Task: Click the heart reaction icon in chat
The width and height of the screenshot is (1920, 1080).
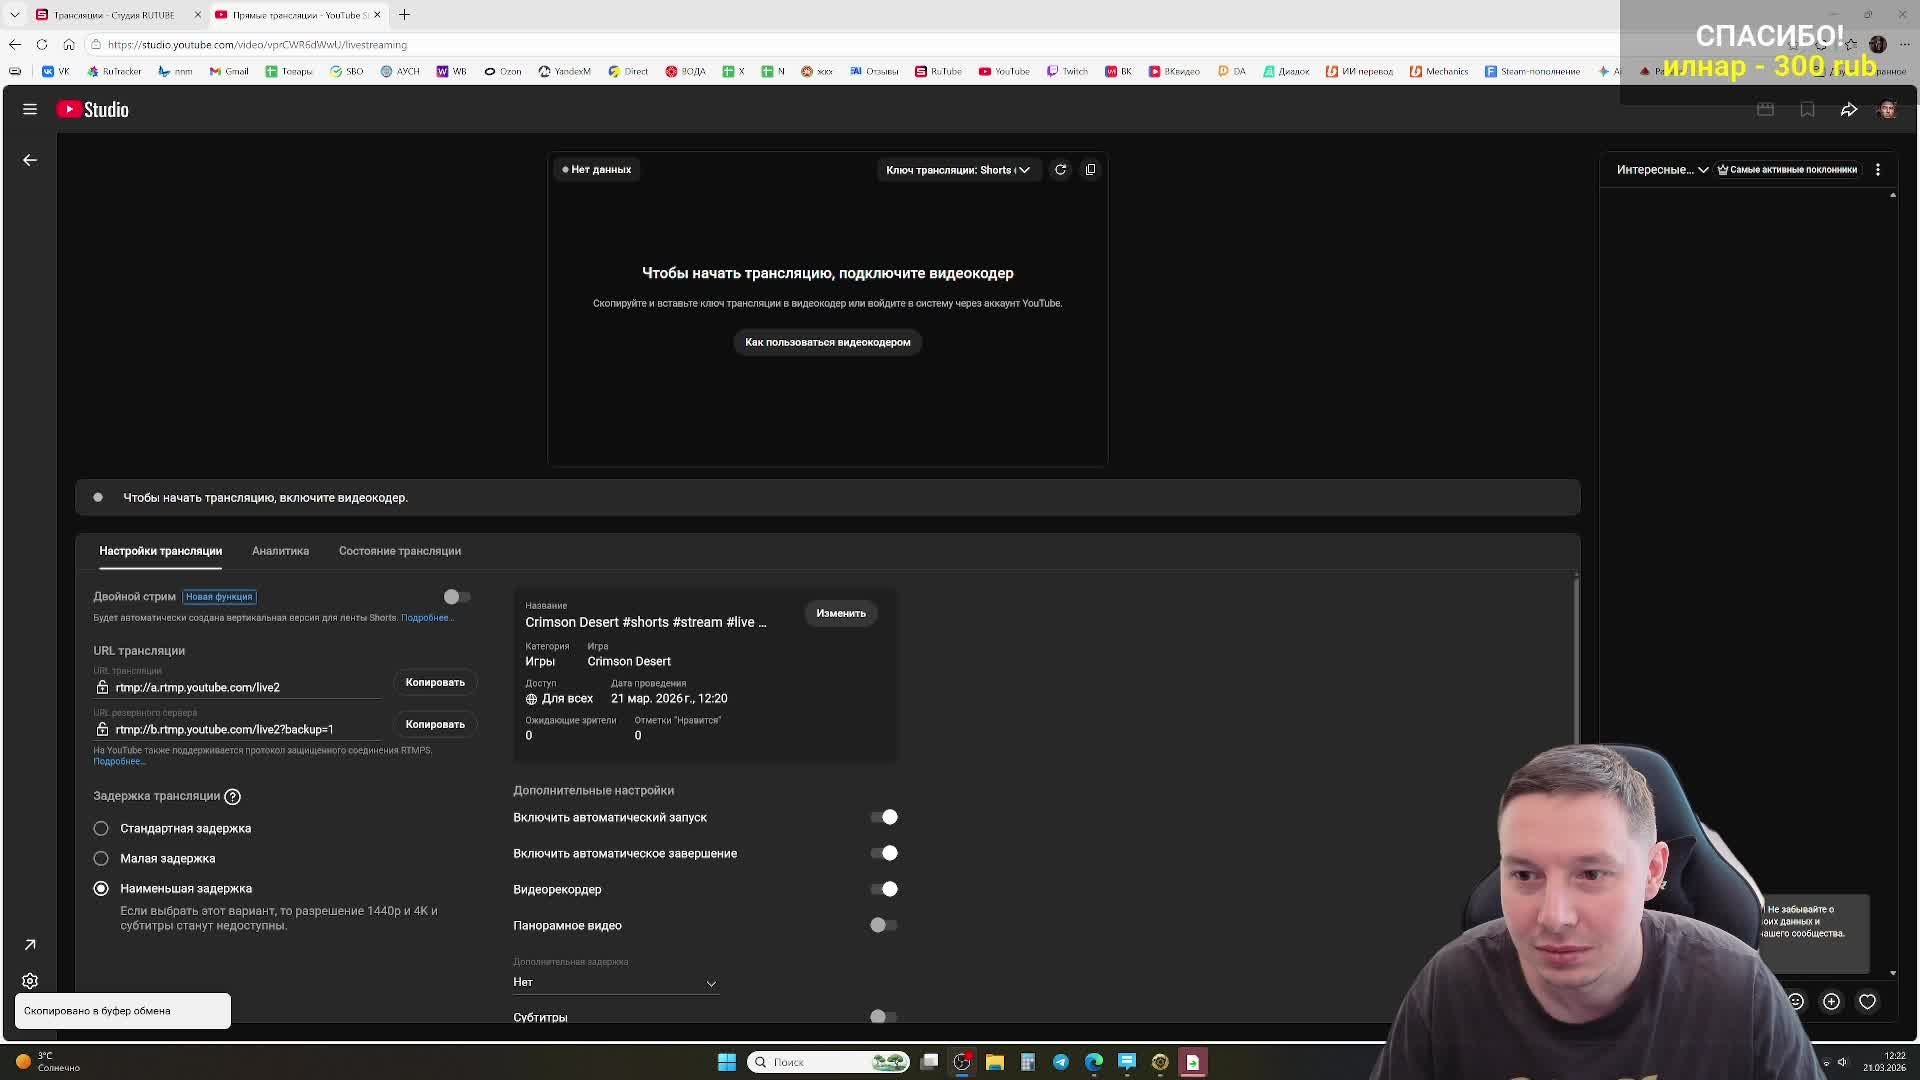Action: click(x=1867, y=1001)
